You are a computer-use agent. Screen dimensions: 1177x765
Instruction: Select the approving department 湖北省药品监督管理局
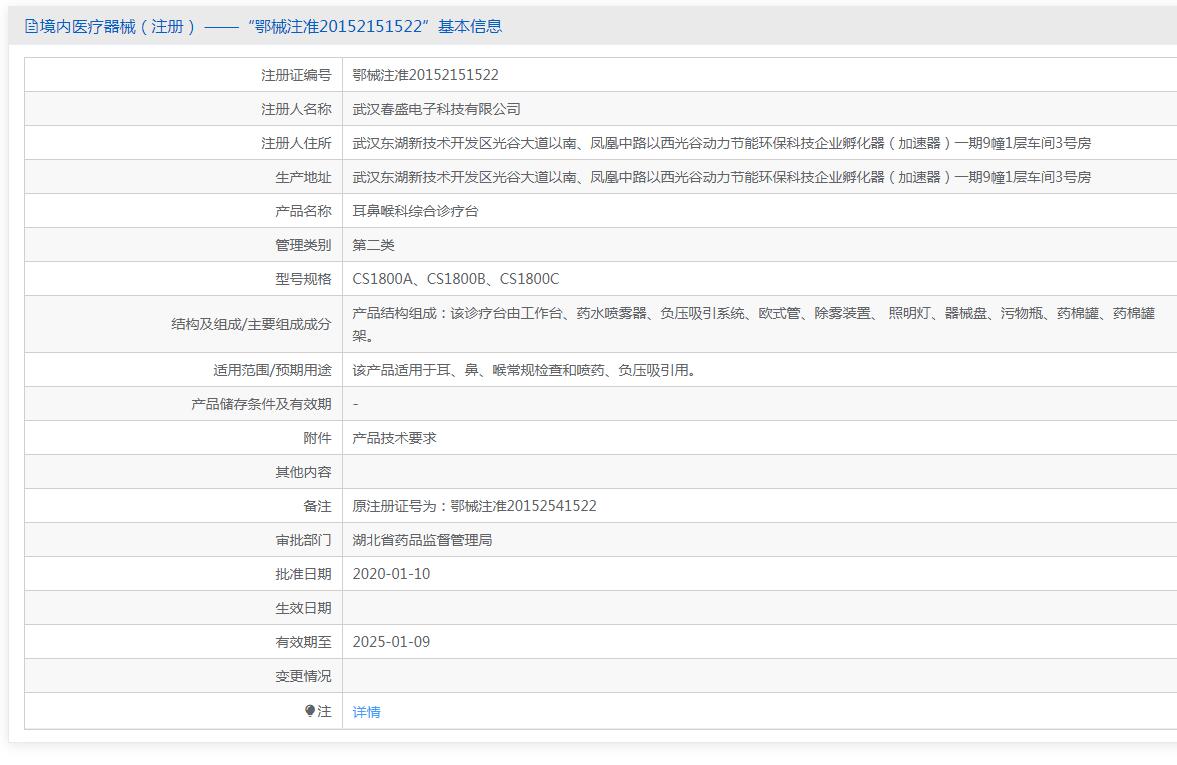(422, 540)
